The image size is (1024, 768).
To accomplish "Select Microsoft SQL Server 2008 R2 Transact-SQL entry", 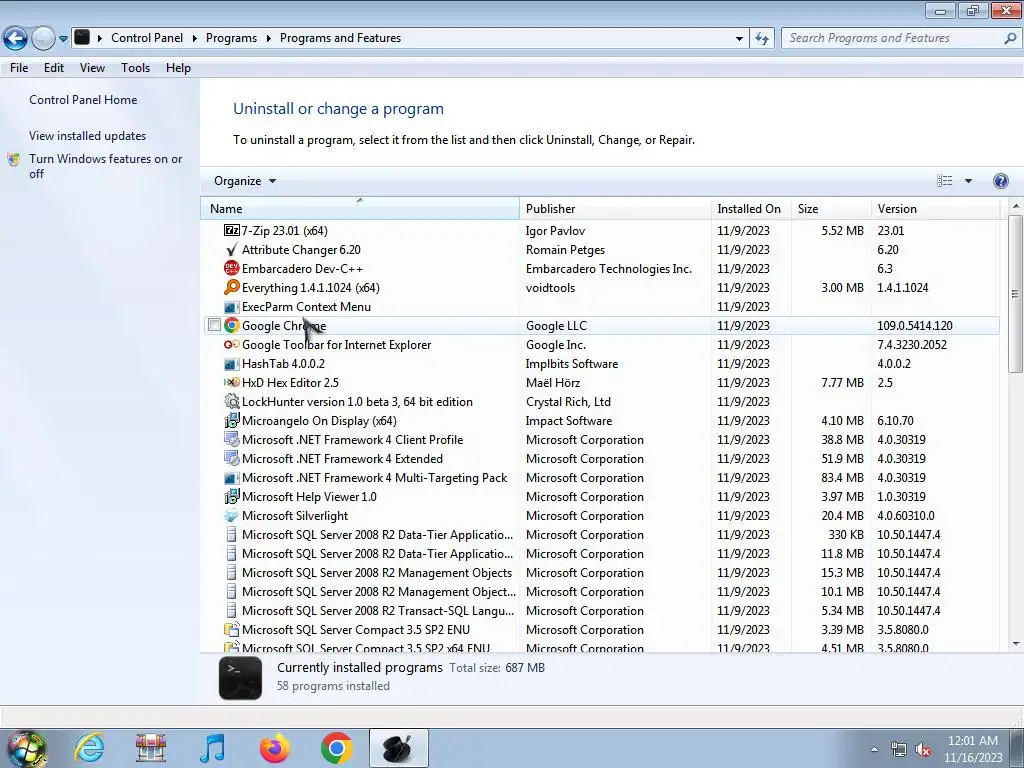I will pyautogui.click(x=377, y=611).
